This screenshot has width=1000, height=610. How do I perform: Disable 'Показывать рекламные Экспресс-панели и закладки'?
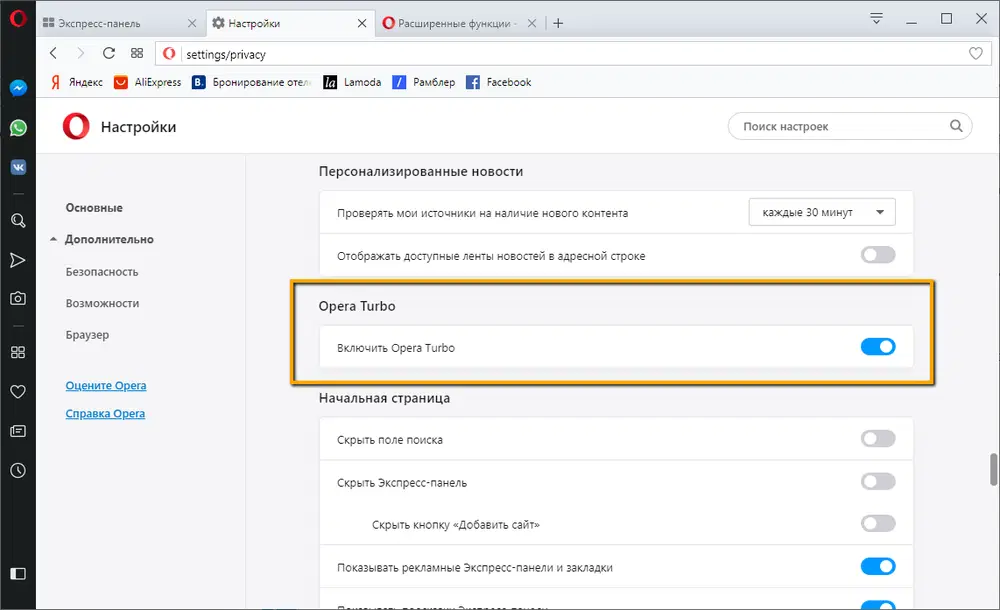pyautogui.click(x=877, y=566)
